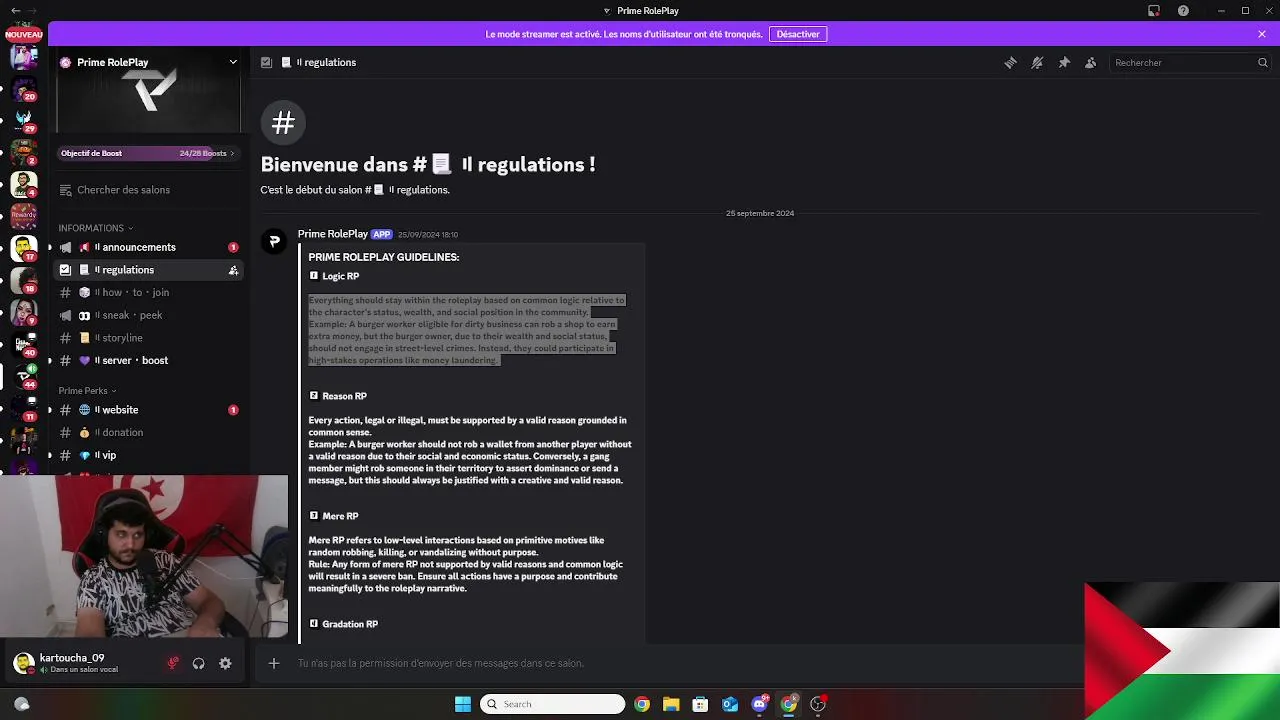
Task: Open the 24/28 Boosts chevron
Action: point(232,153)
